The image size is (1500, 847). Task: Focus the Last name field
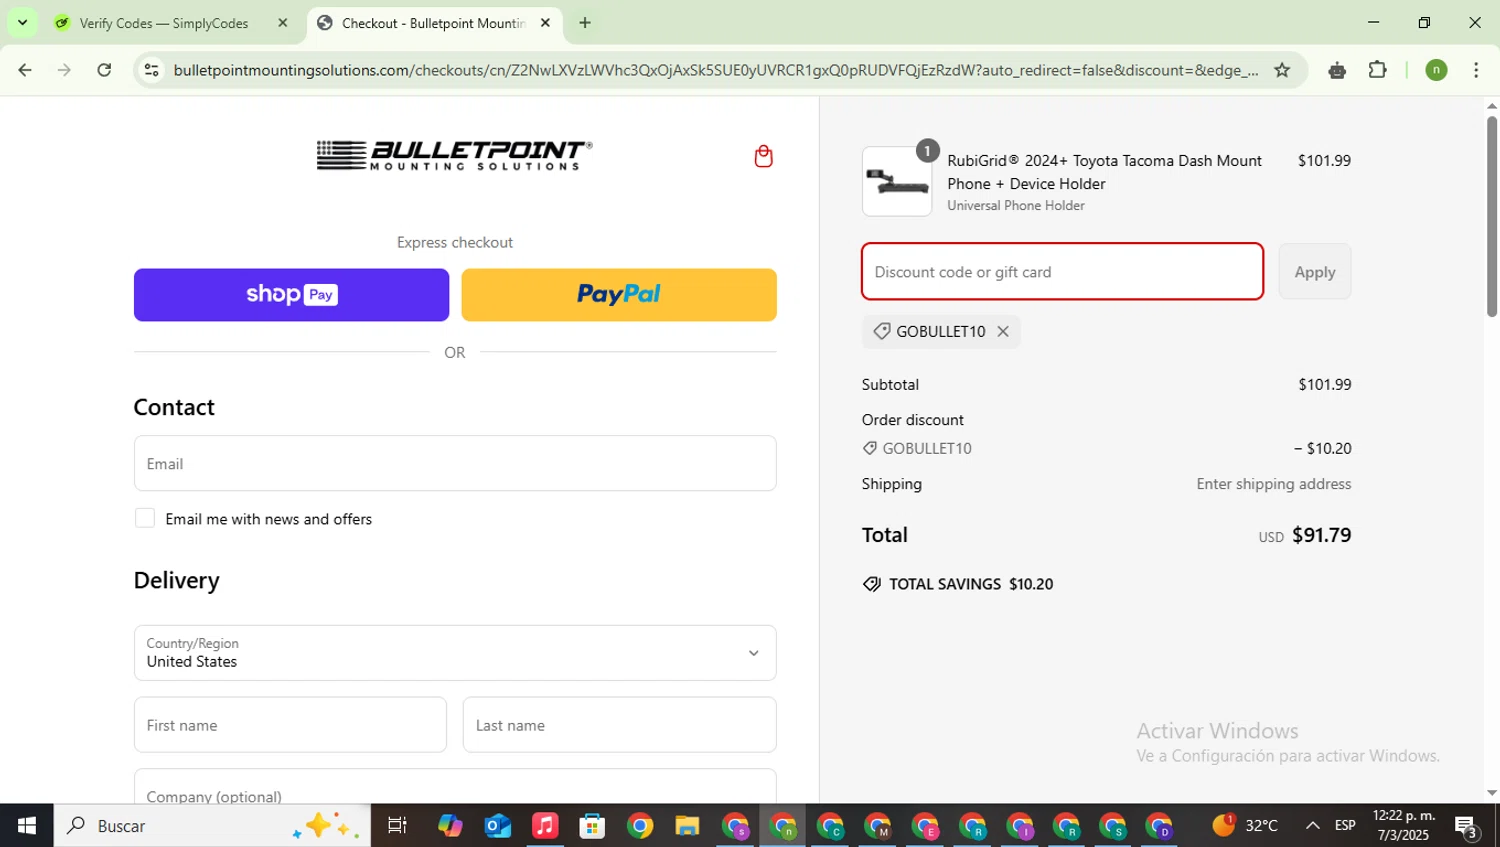[619, 725]
